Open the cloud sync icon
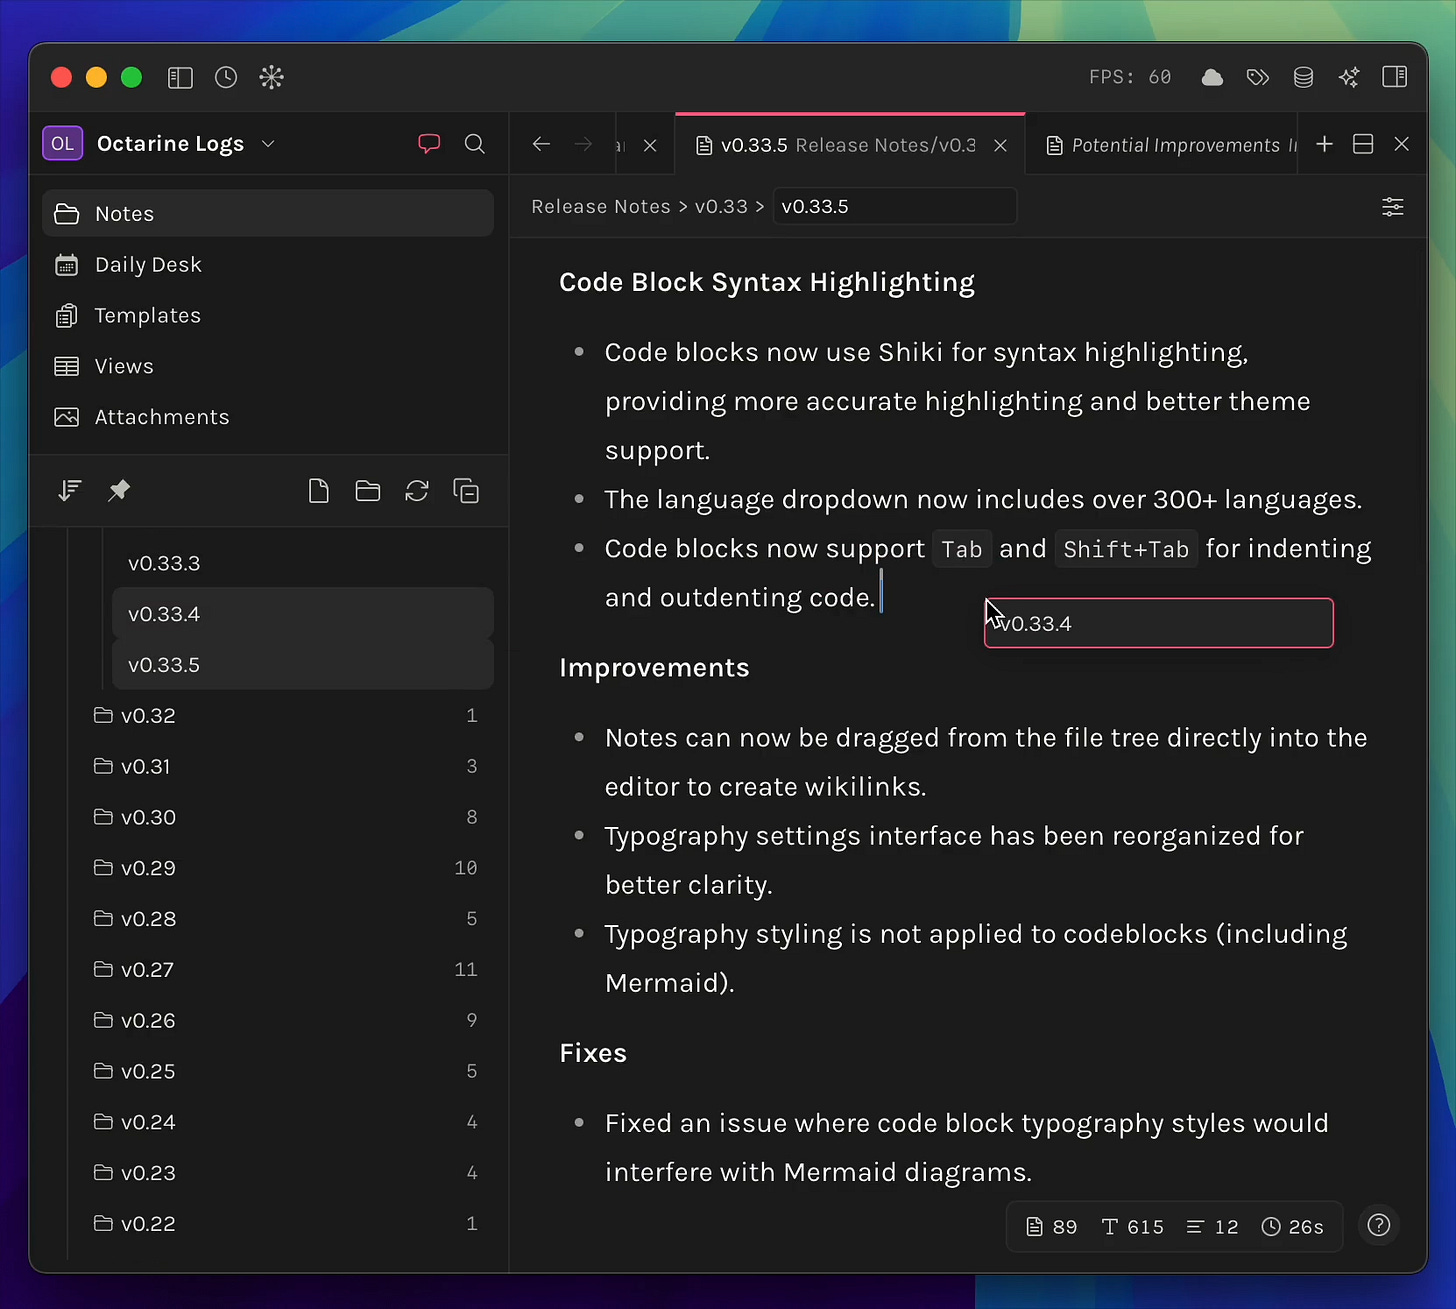 (1212, 78)
